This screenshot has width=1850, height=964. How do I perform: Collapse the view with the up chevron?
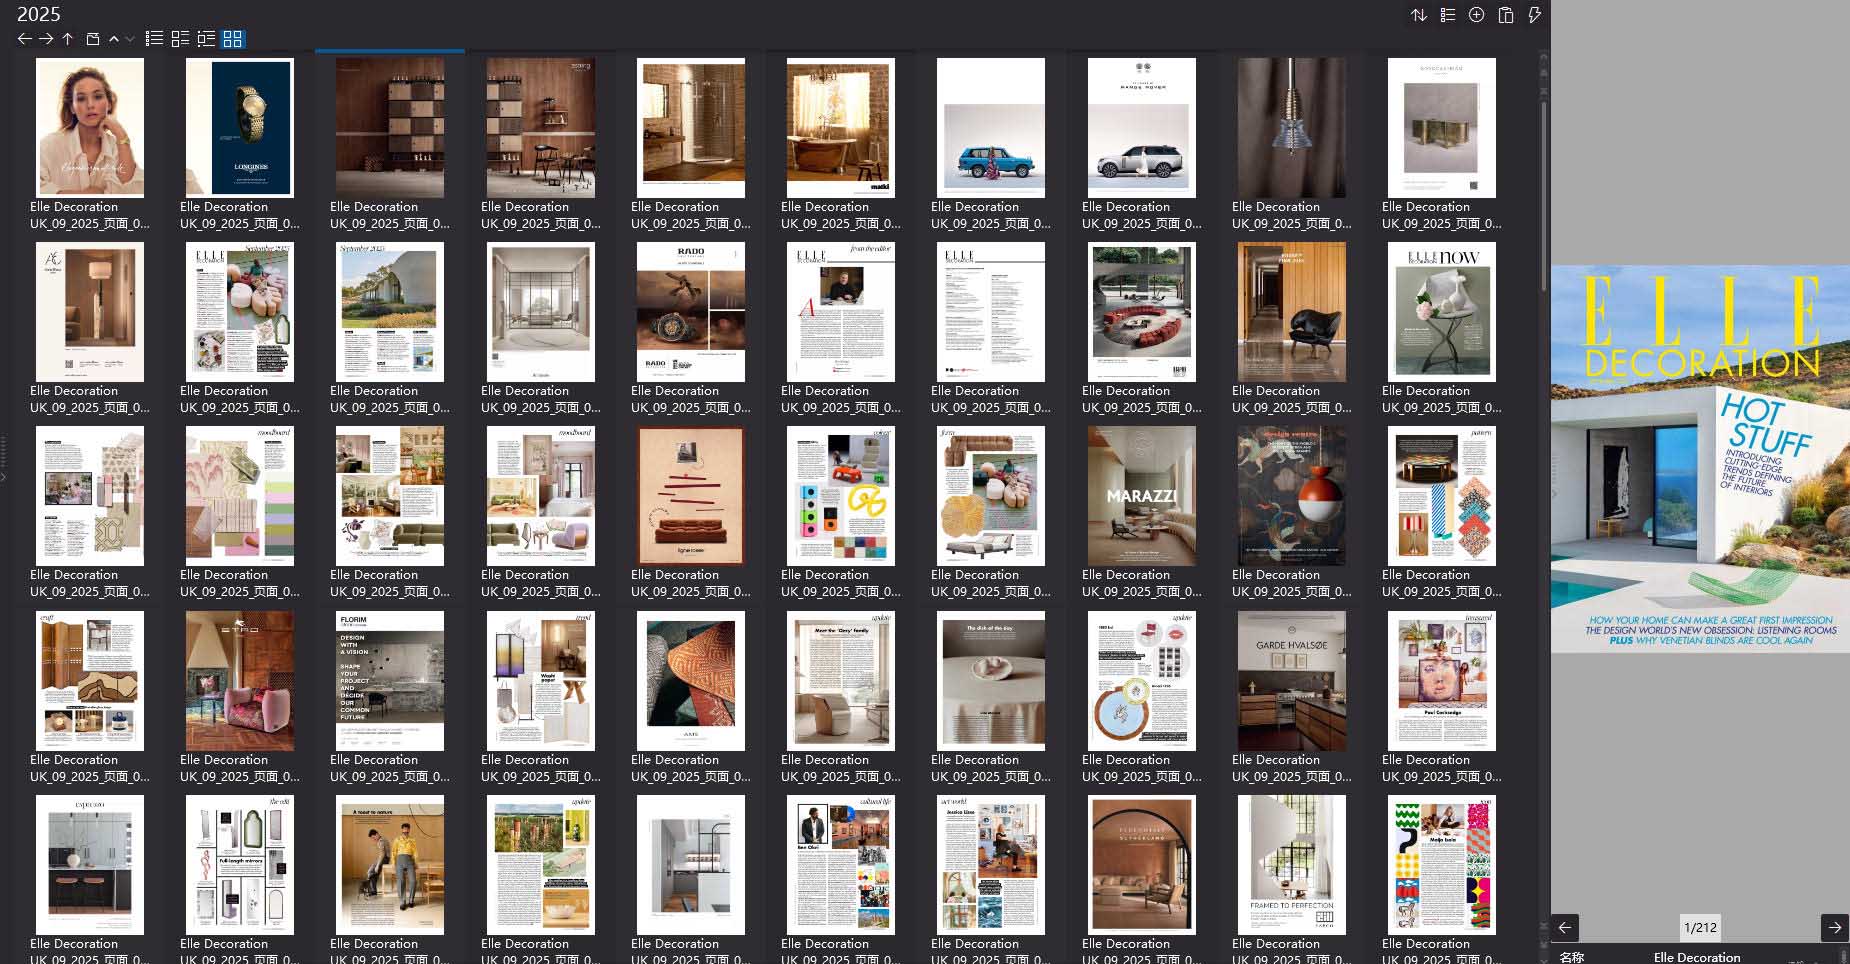pyautogui.click(x=113, y=38)
